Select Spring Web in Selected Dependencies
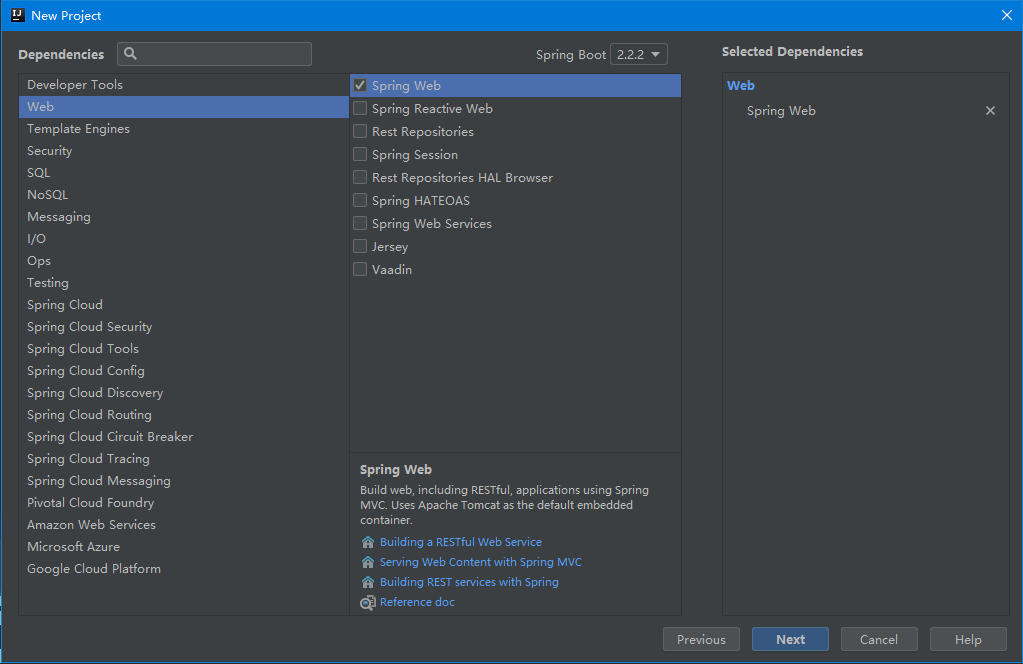 point(781,111)
